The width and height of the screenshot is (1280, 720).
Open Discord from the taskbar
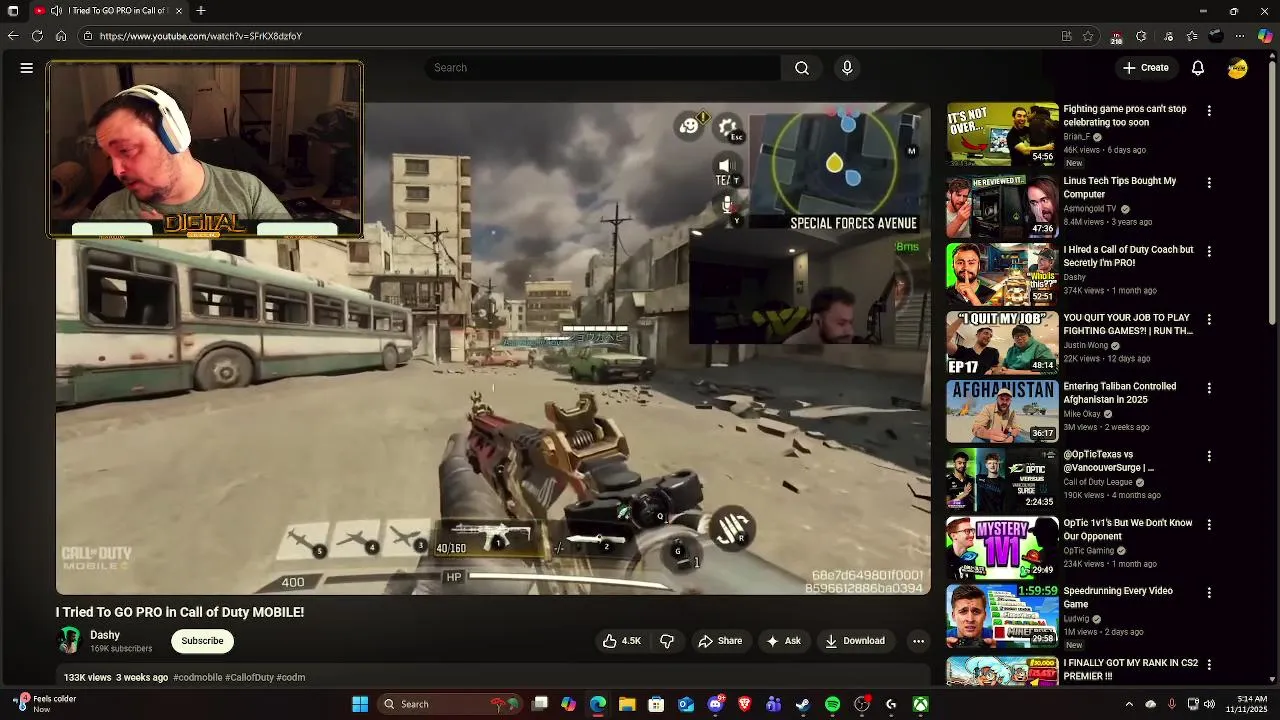[715, 704]
